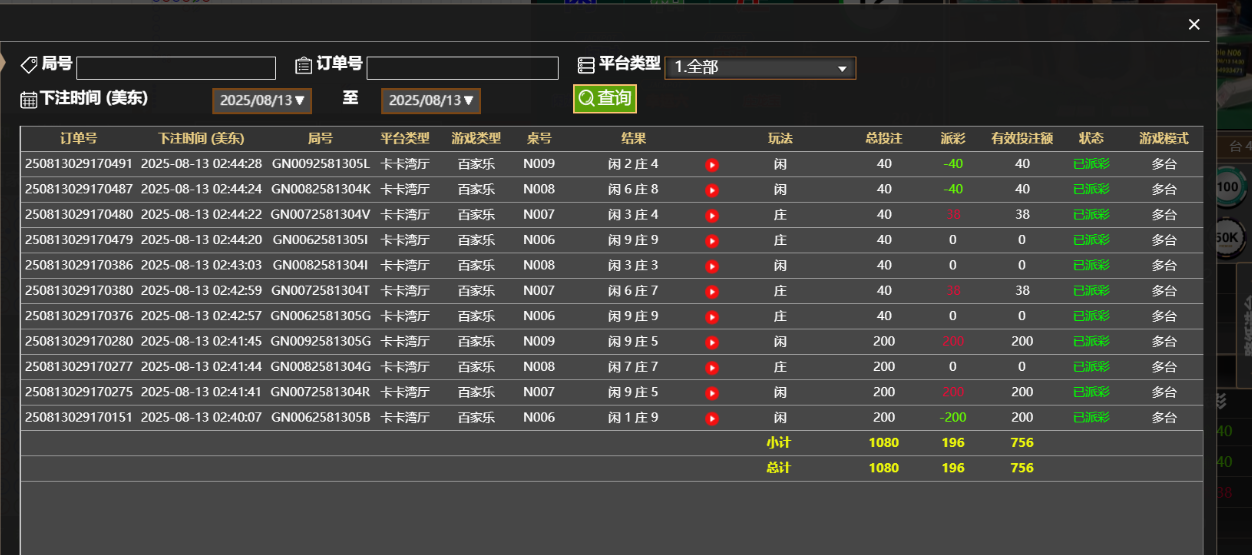Image resolution: width=1252 pixels, height=555 pixels.
Task: Click the 下注时间 (美东) column header
Action: coord(201,139)
